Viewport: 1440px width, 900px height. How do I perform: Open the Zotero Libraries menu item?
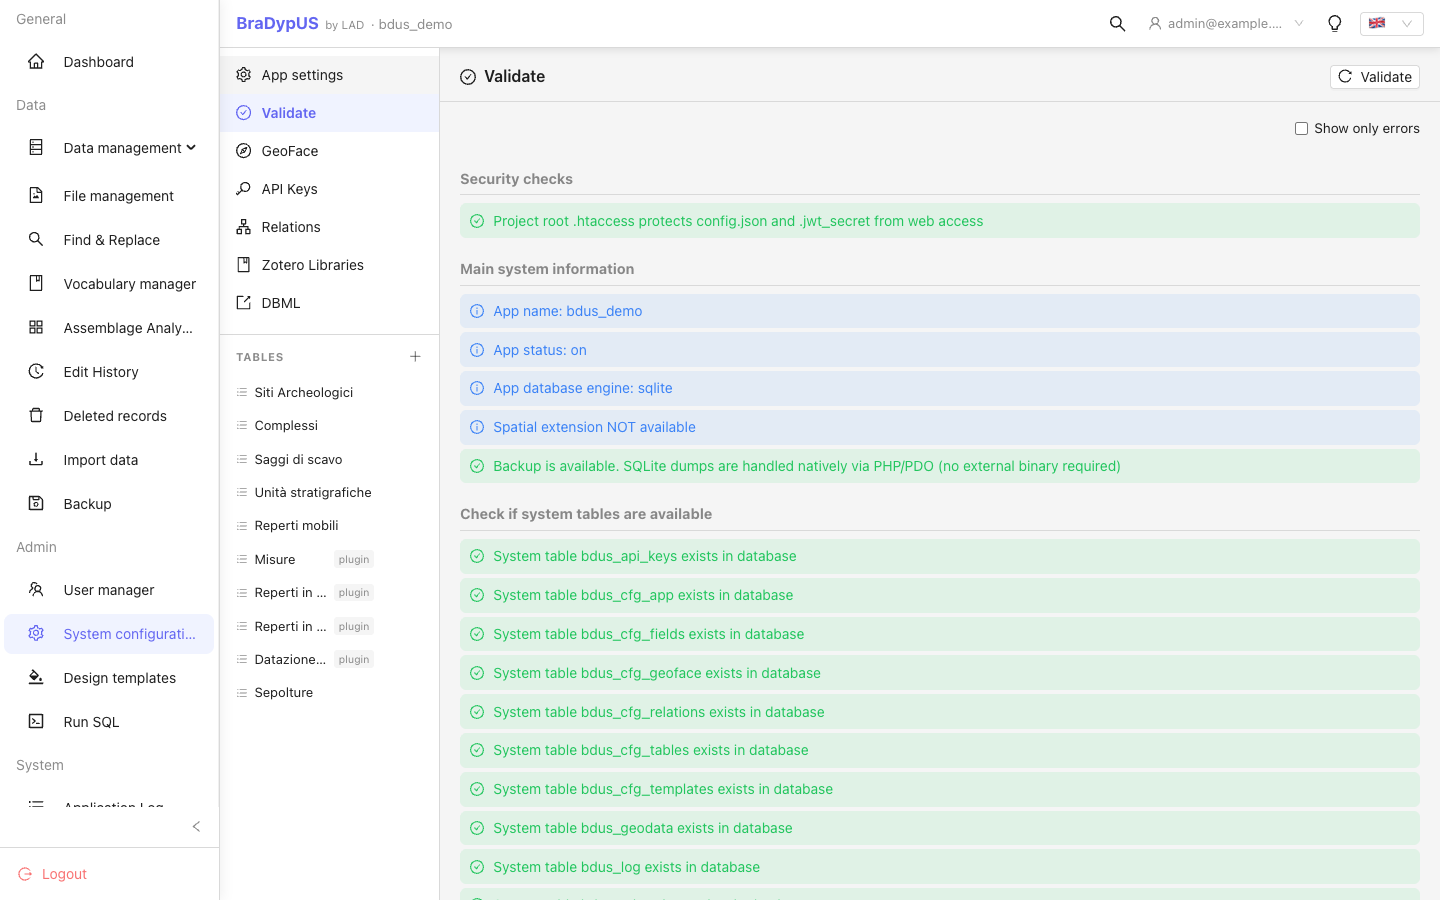click(329, 265)
